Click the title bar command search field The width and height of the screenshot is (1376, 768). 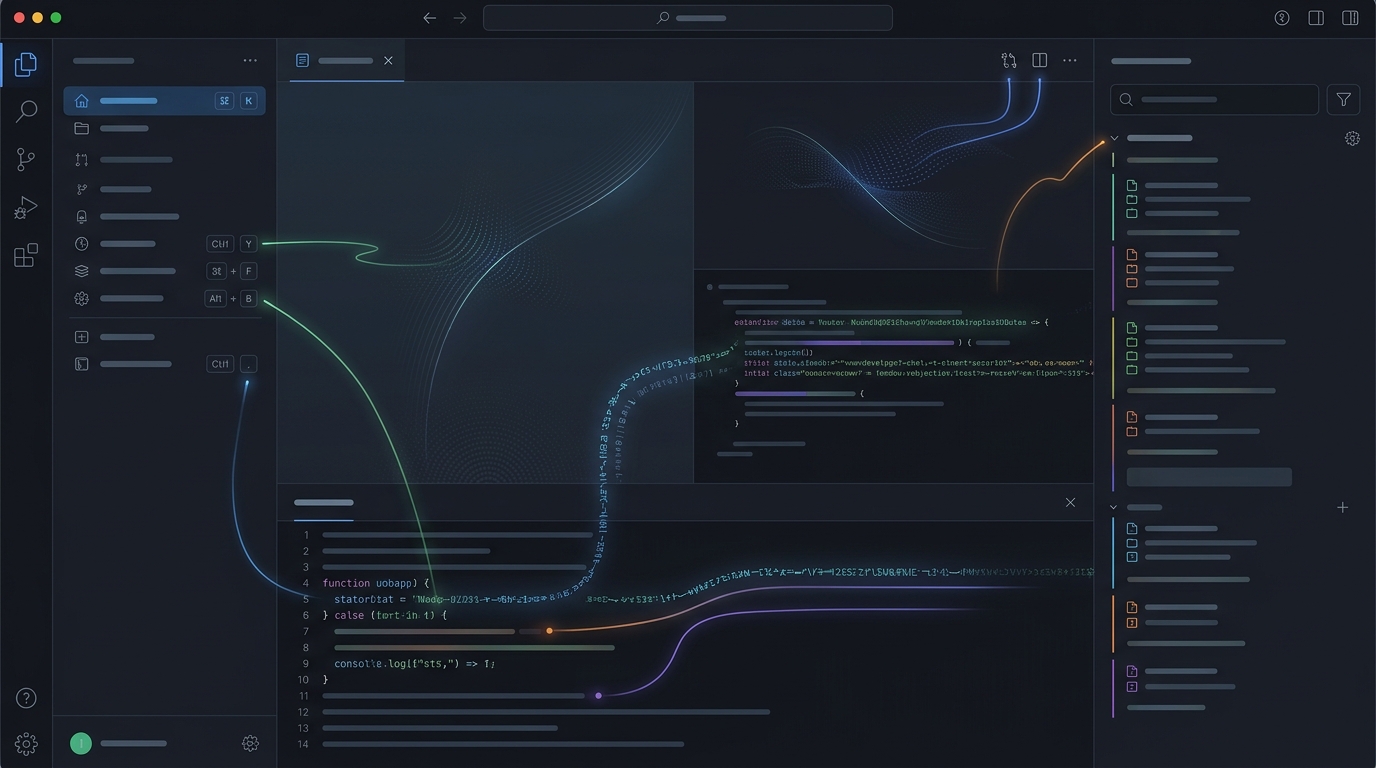click(688, 18)
